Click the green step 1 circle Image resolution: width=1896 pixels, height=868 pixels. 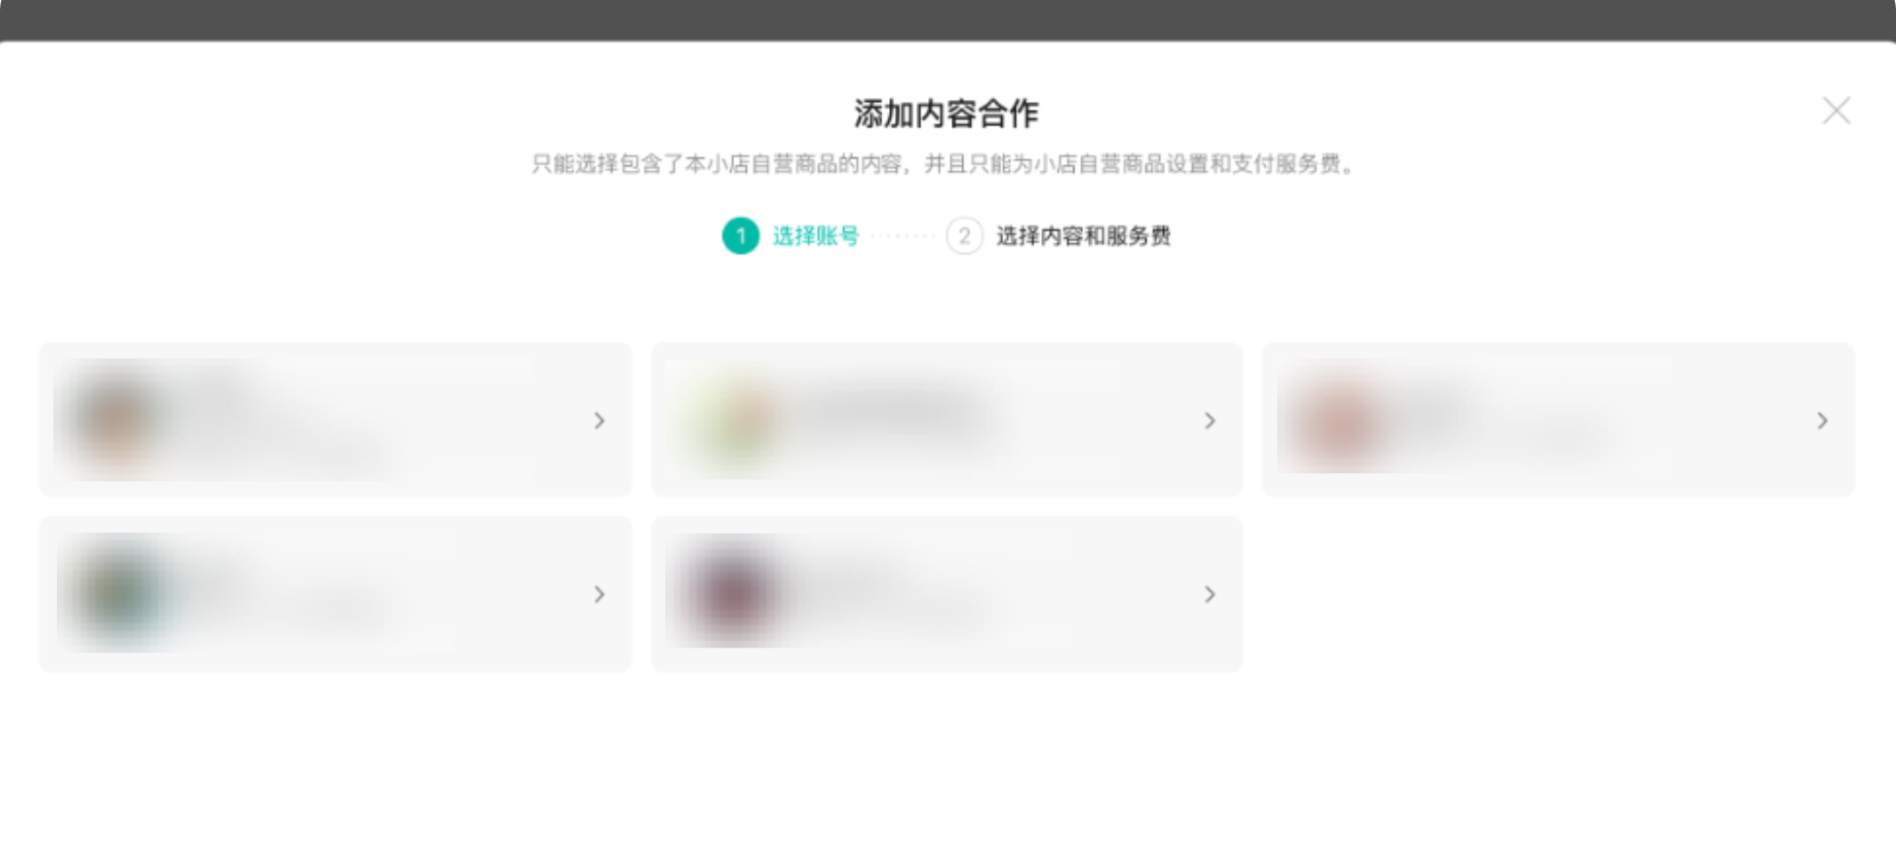[x=741, y=236]
